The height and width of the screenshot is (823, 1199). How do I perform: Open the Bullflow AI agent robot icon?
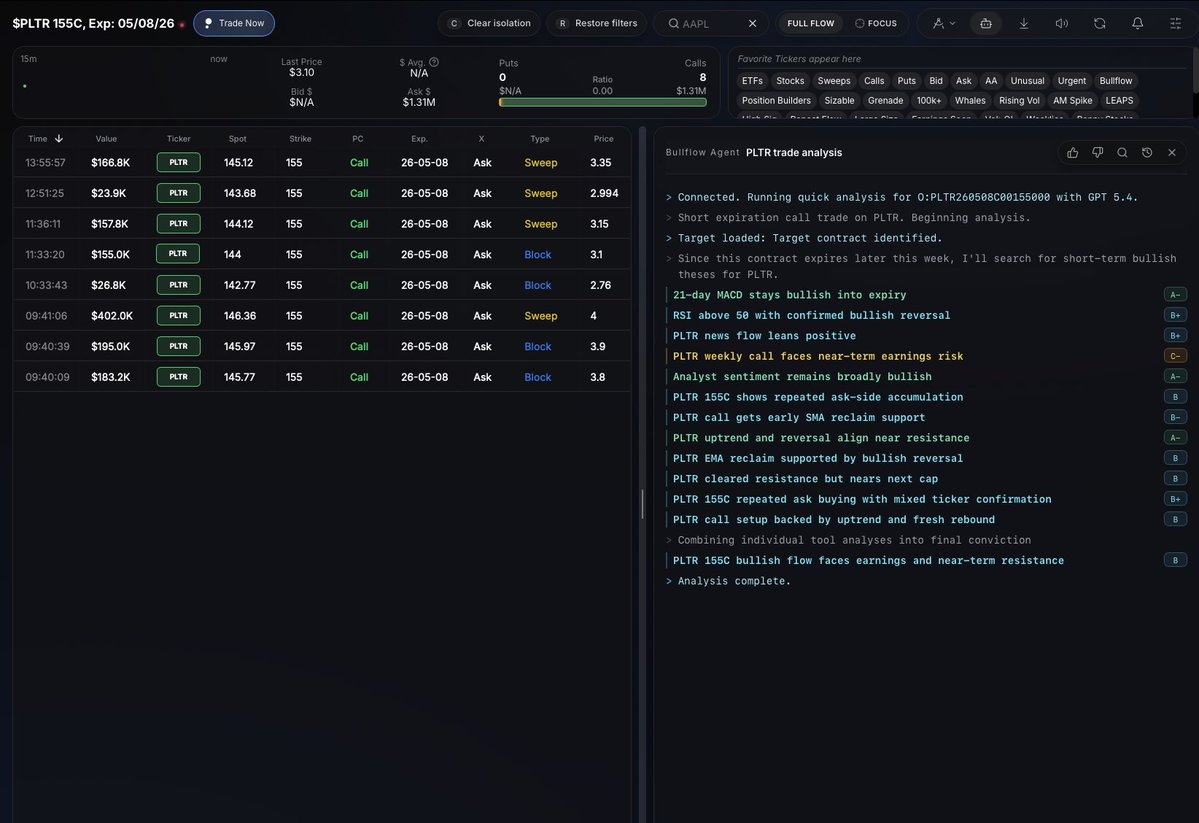tap(986, 24)
